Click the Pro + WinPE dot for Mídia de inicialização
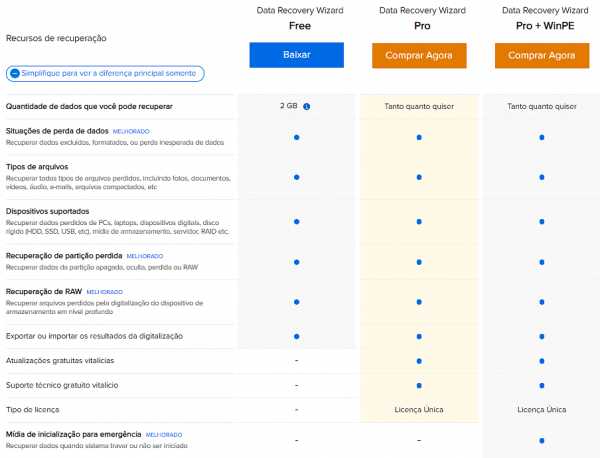 pos(542,441)
